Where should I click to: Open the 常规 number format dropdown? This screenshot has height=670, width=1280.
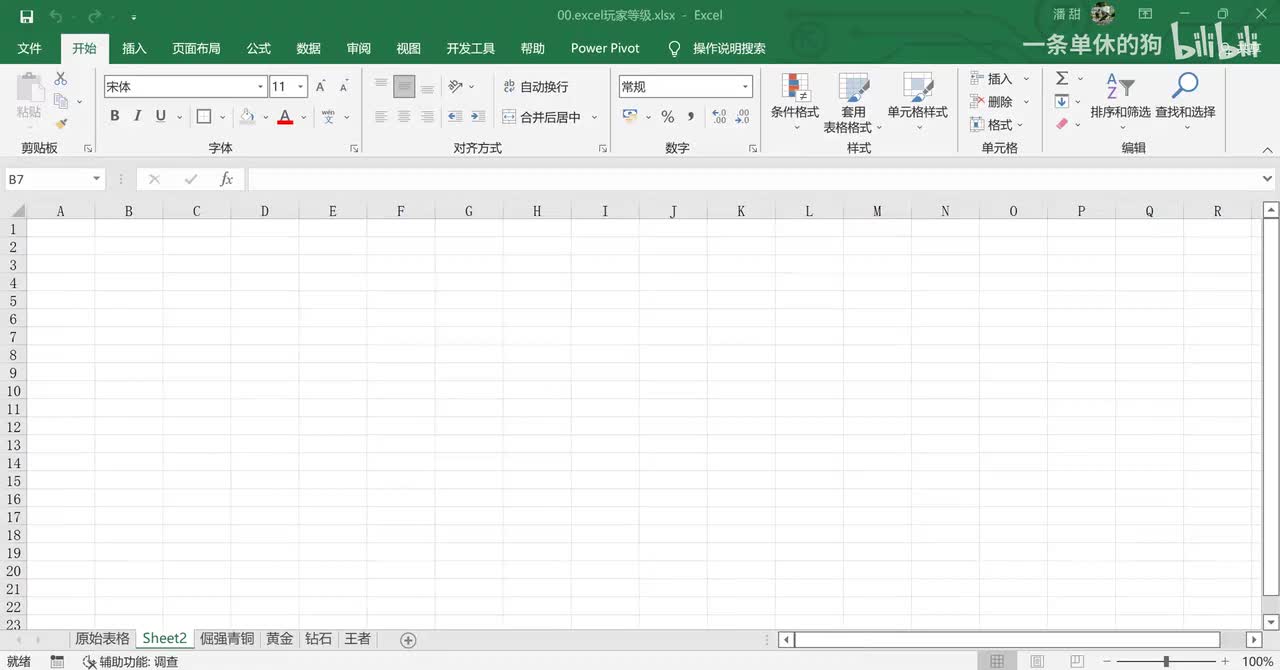745,87
